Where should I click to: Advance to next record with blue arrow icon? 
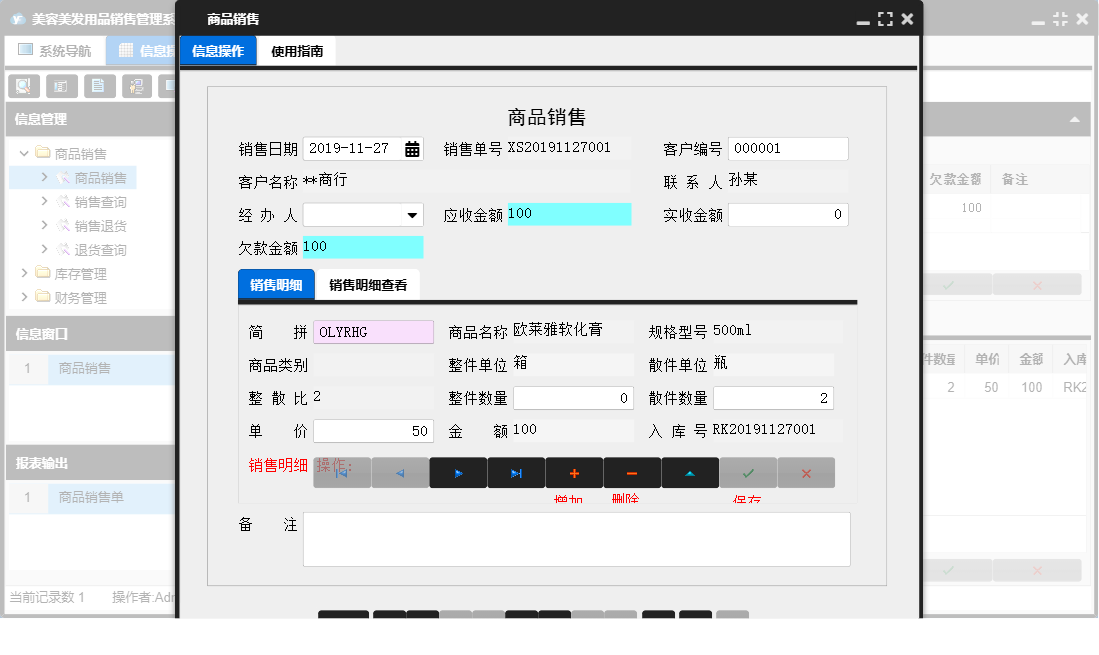click(458, 472)
